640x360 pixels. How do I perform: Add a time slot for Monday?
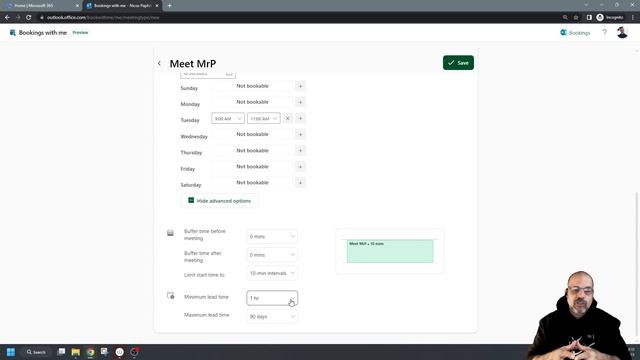pos(300,102)
